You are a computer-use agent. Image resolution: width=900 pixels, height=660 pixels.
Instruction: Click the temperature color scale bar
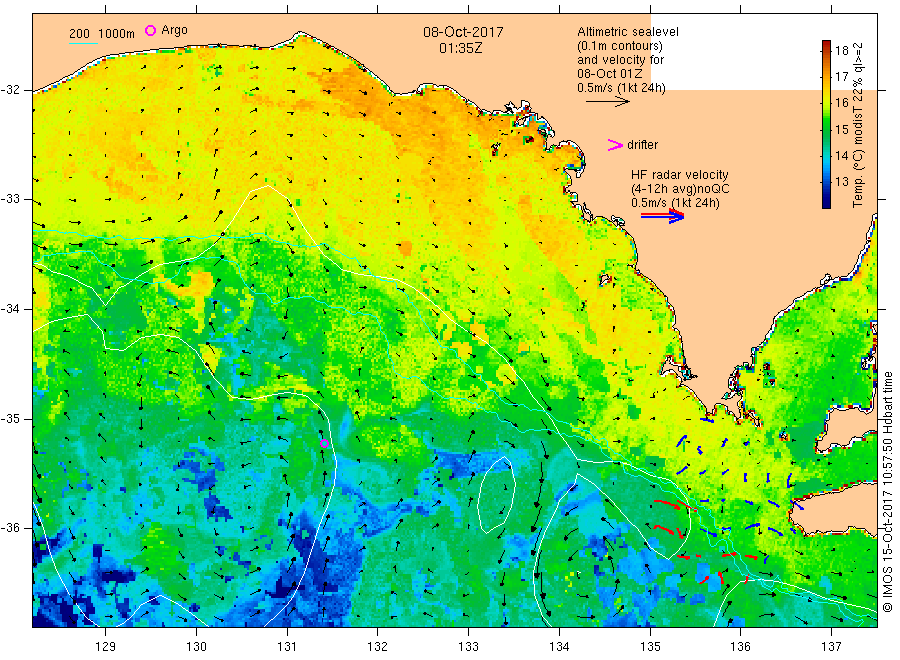(827, 125)
